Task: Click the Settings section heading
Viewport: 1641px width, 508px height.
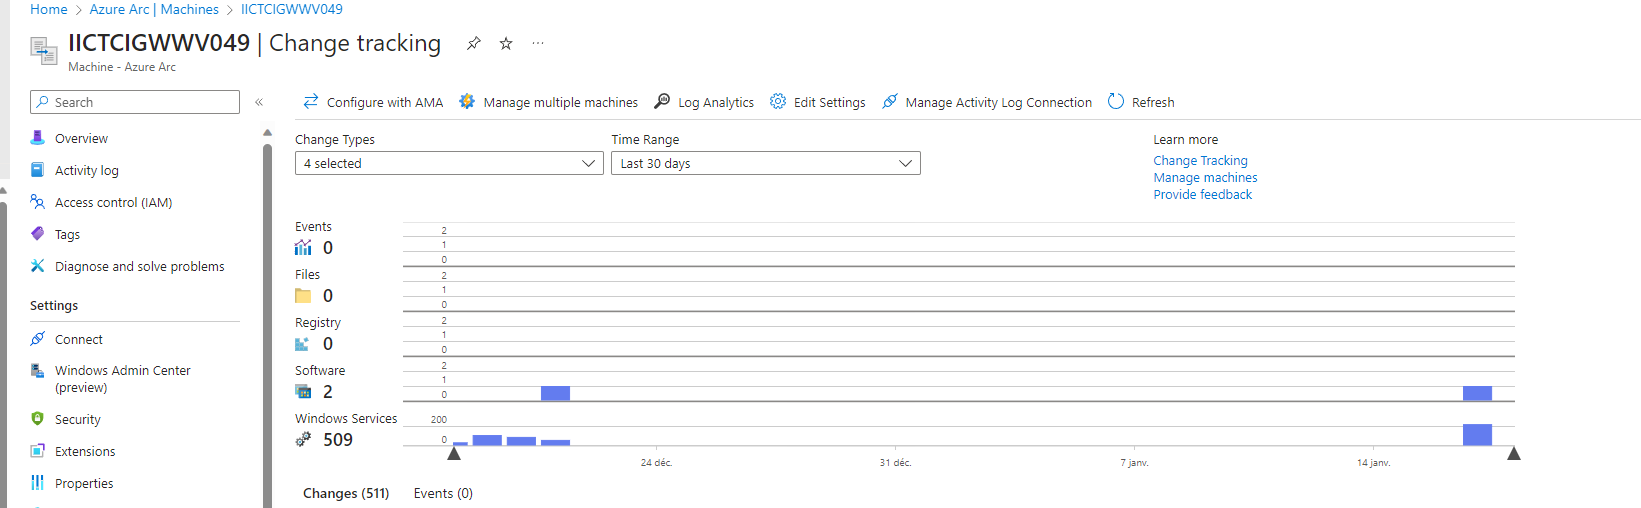Action: (x=54, y=305)
